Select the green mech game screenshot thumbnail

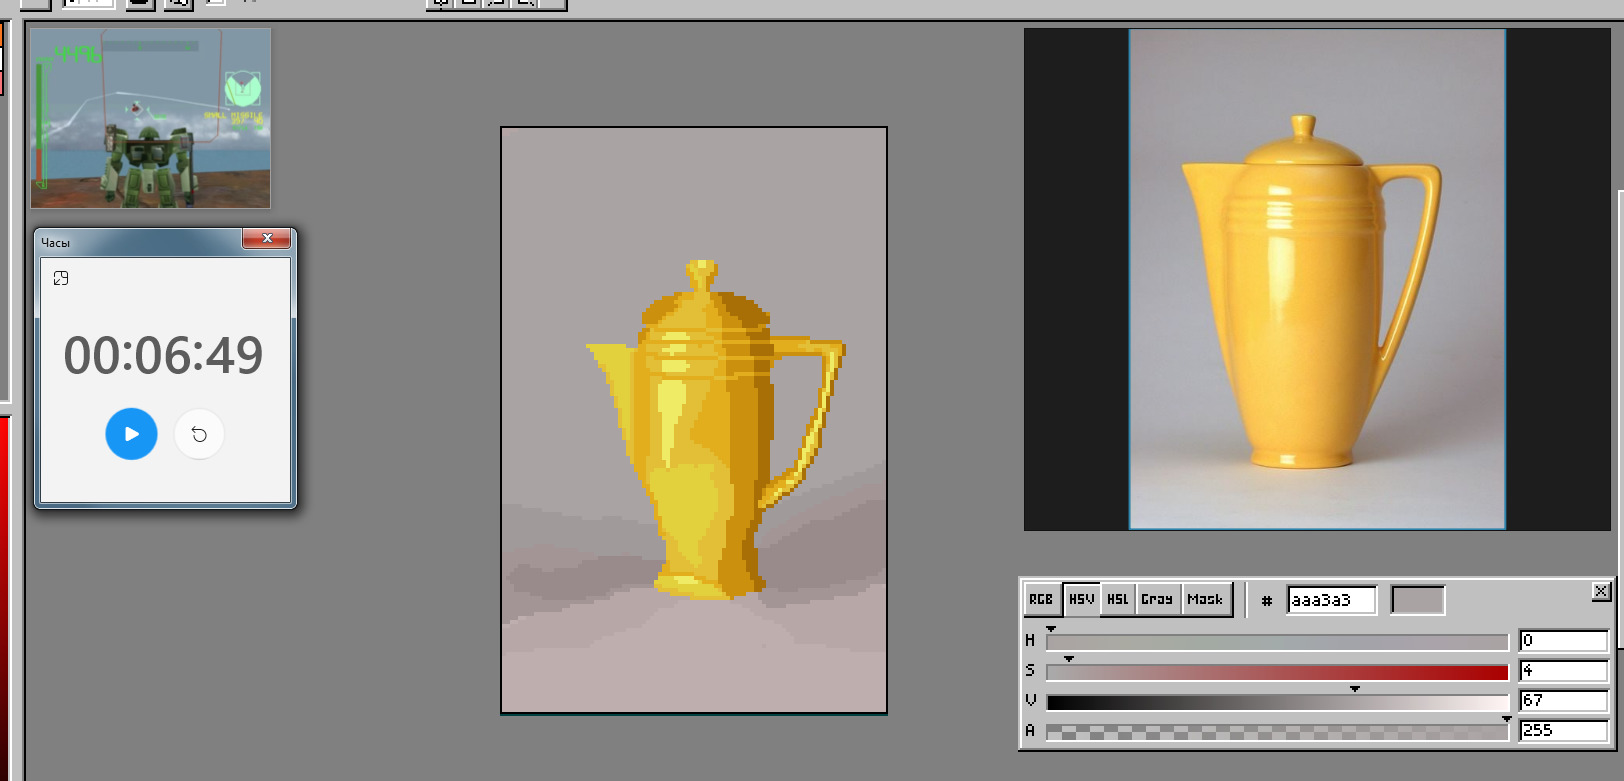click(150, 118)
